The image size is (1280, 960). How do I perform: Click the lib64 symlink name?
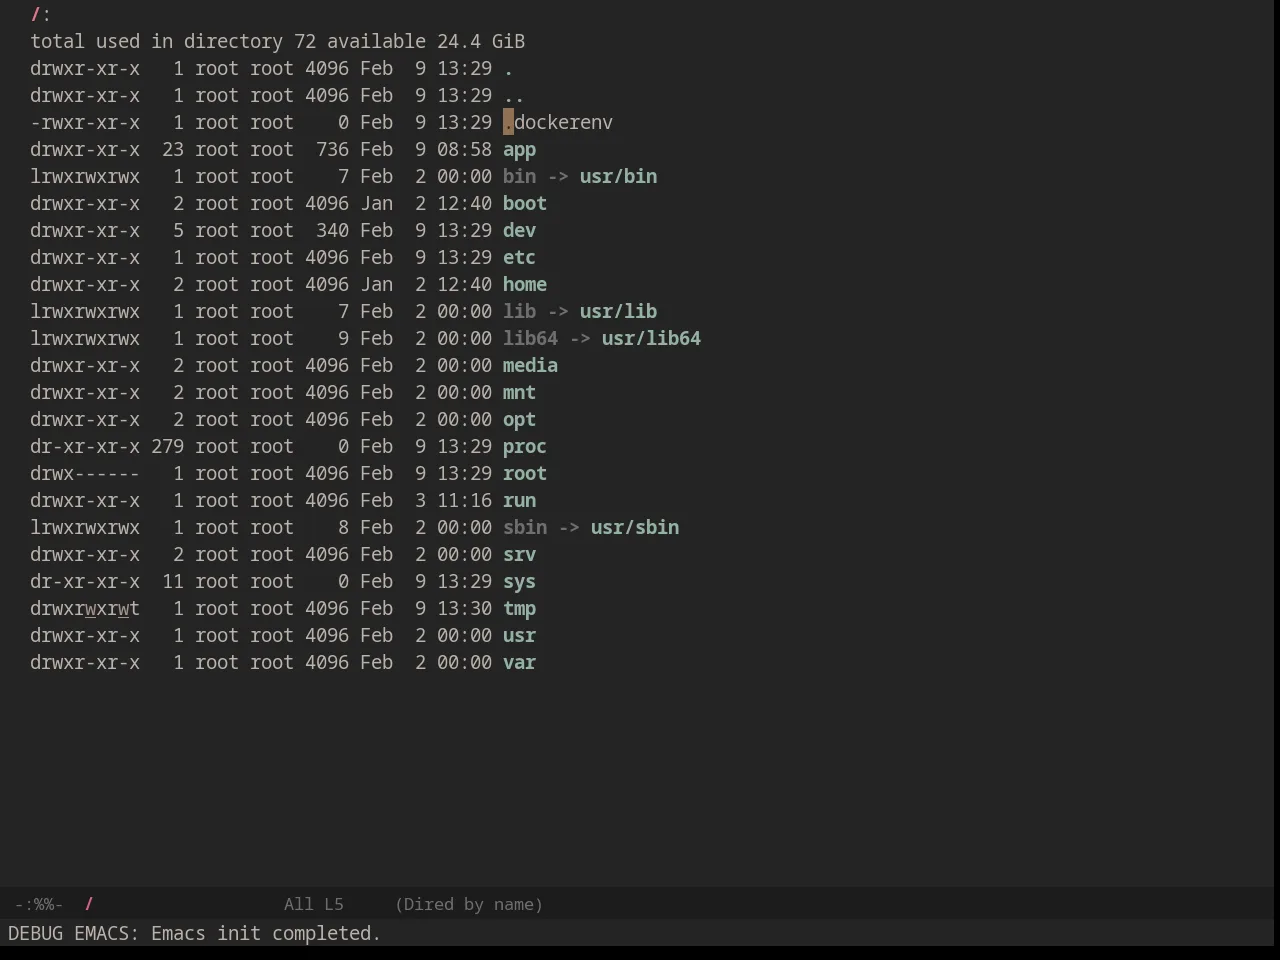point(530,339)
